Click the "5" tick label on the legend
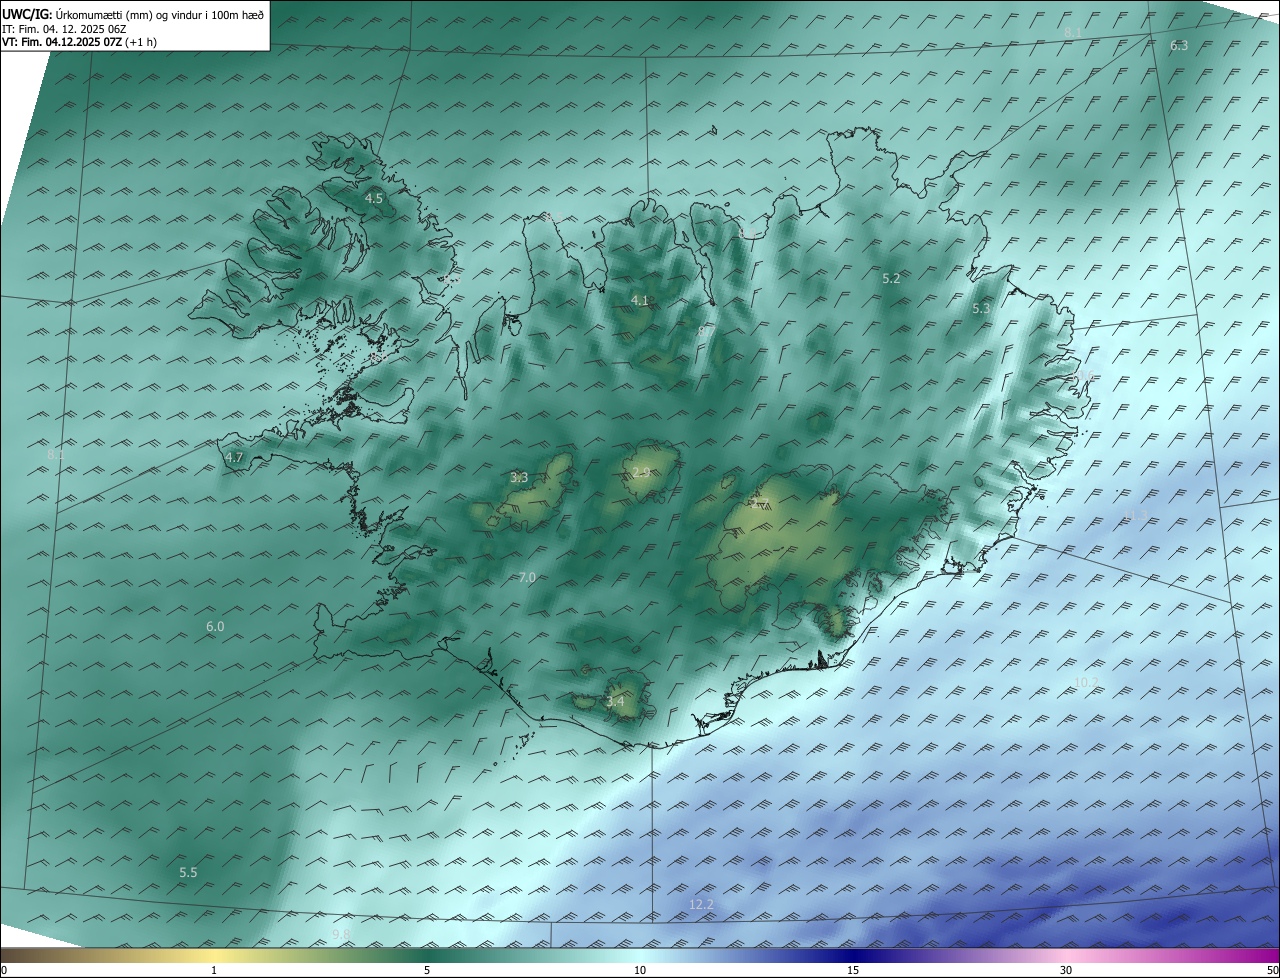This screenshot has width=1280, height=978. click(427, 970)
